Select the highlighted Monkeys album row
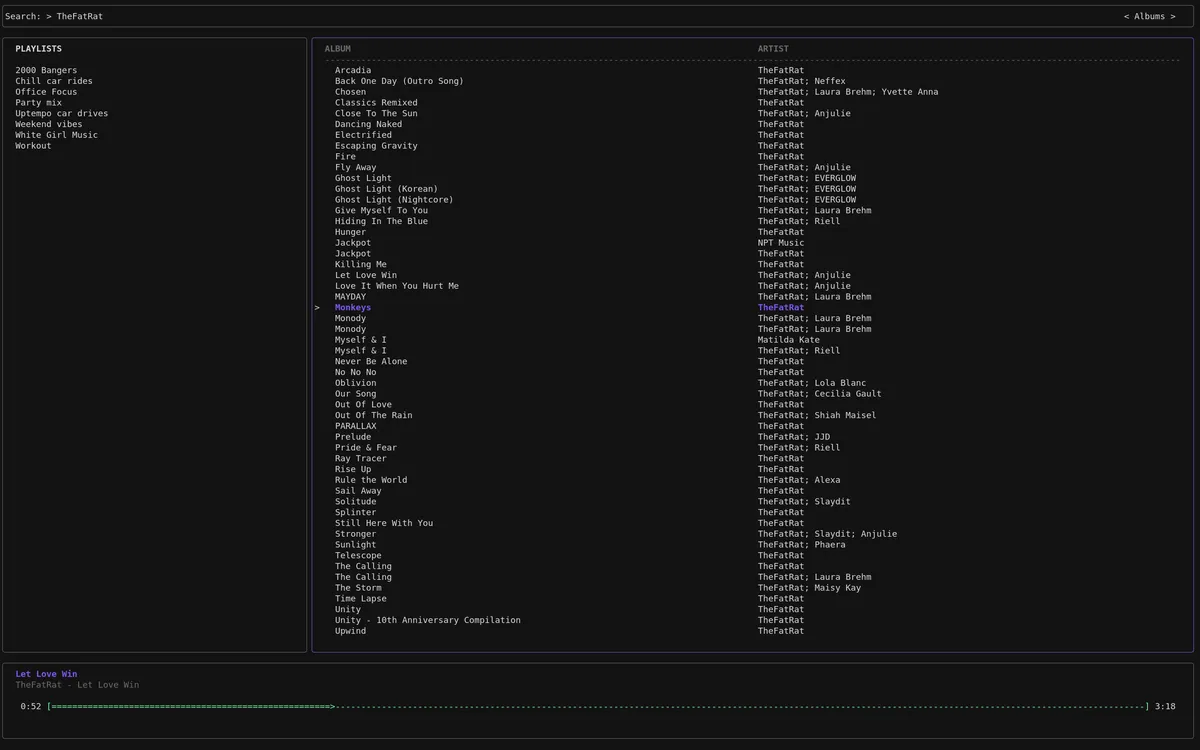The width and height of the screenshot is (1200, 750). tap(353, 308)
